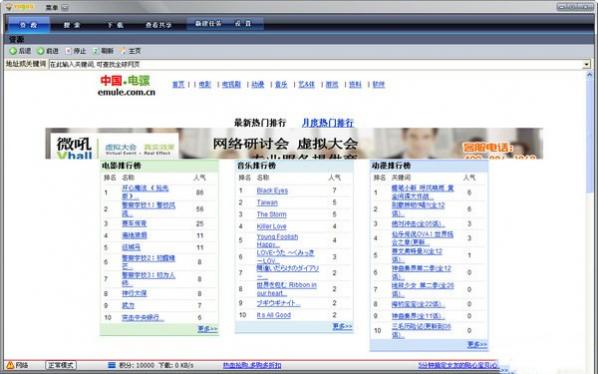Open the 查看共享 shared files tab

point(159,25)
